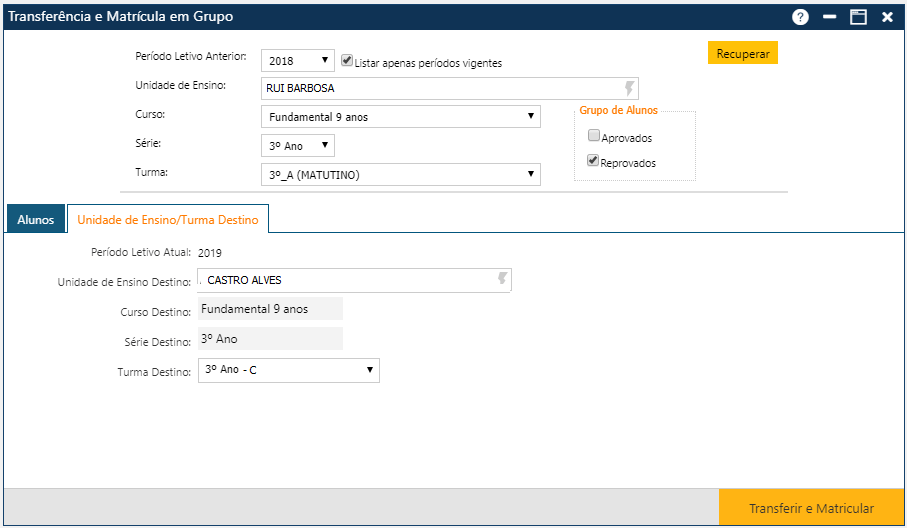This screenshot has height=528, width=907.
Task: Uncheck the Reprovados checkbox
Action: pos(594,161)
